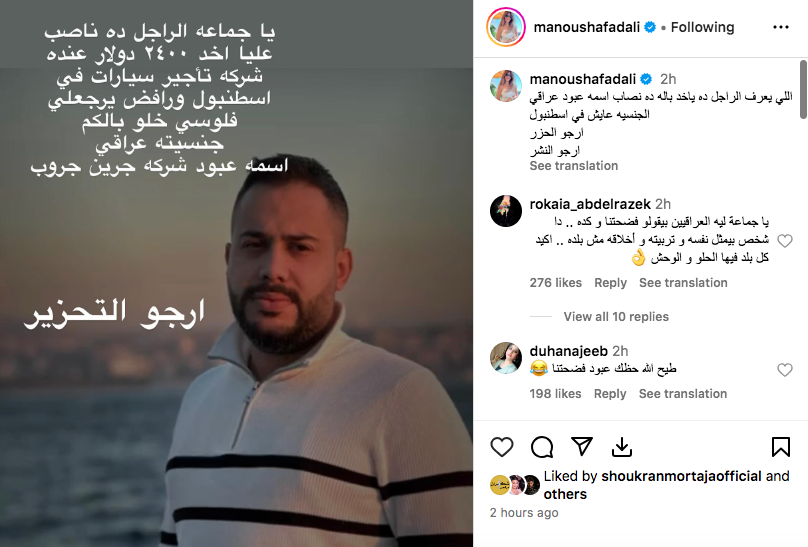Screen dimensions: 808x547
Task: Click the comments panel scrollbar
Action: tap(803, 90)
